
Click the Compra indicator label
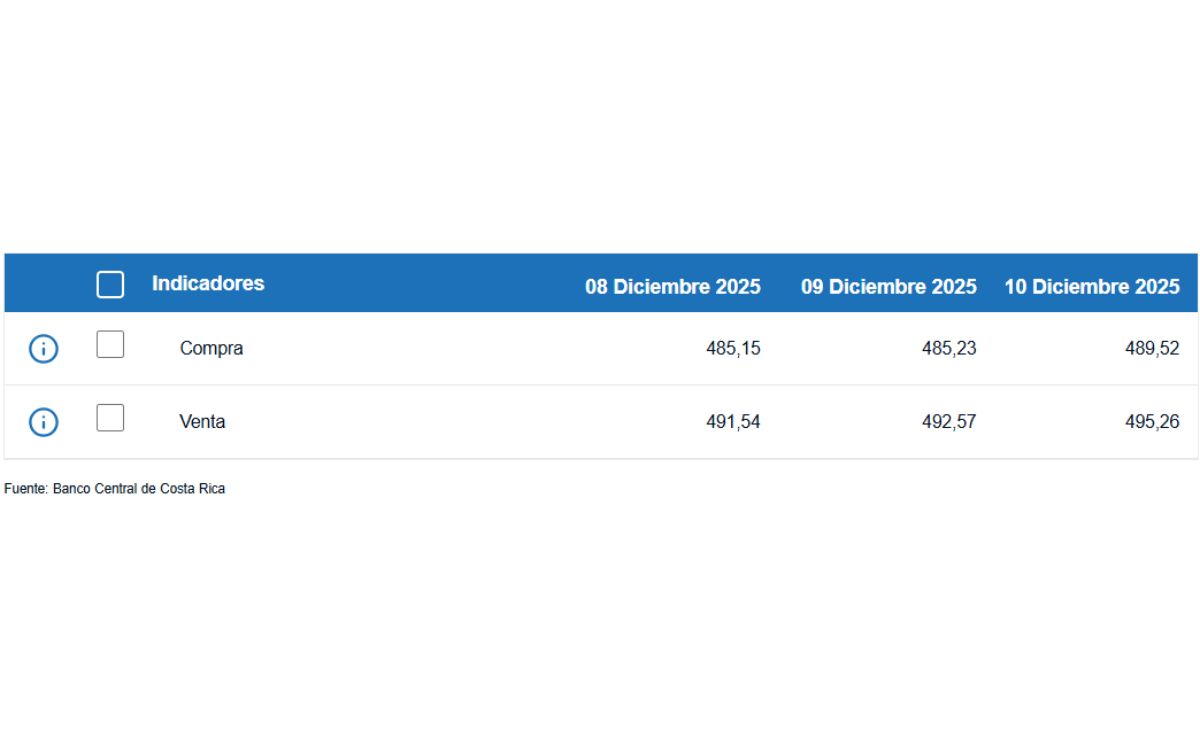click(211, 349)
